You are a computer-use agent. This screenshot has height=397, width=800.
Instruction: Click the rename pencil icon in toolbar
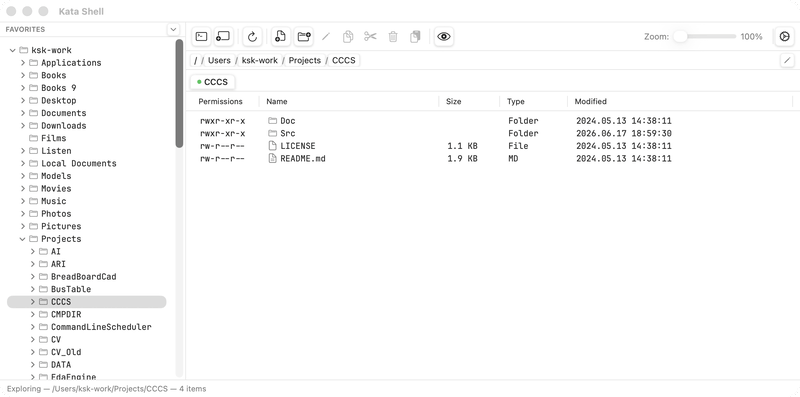point(326,37)
